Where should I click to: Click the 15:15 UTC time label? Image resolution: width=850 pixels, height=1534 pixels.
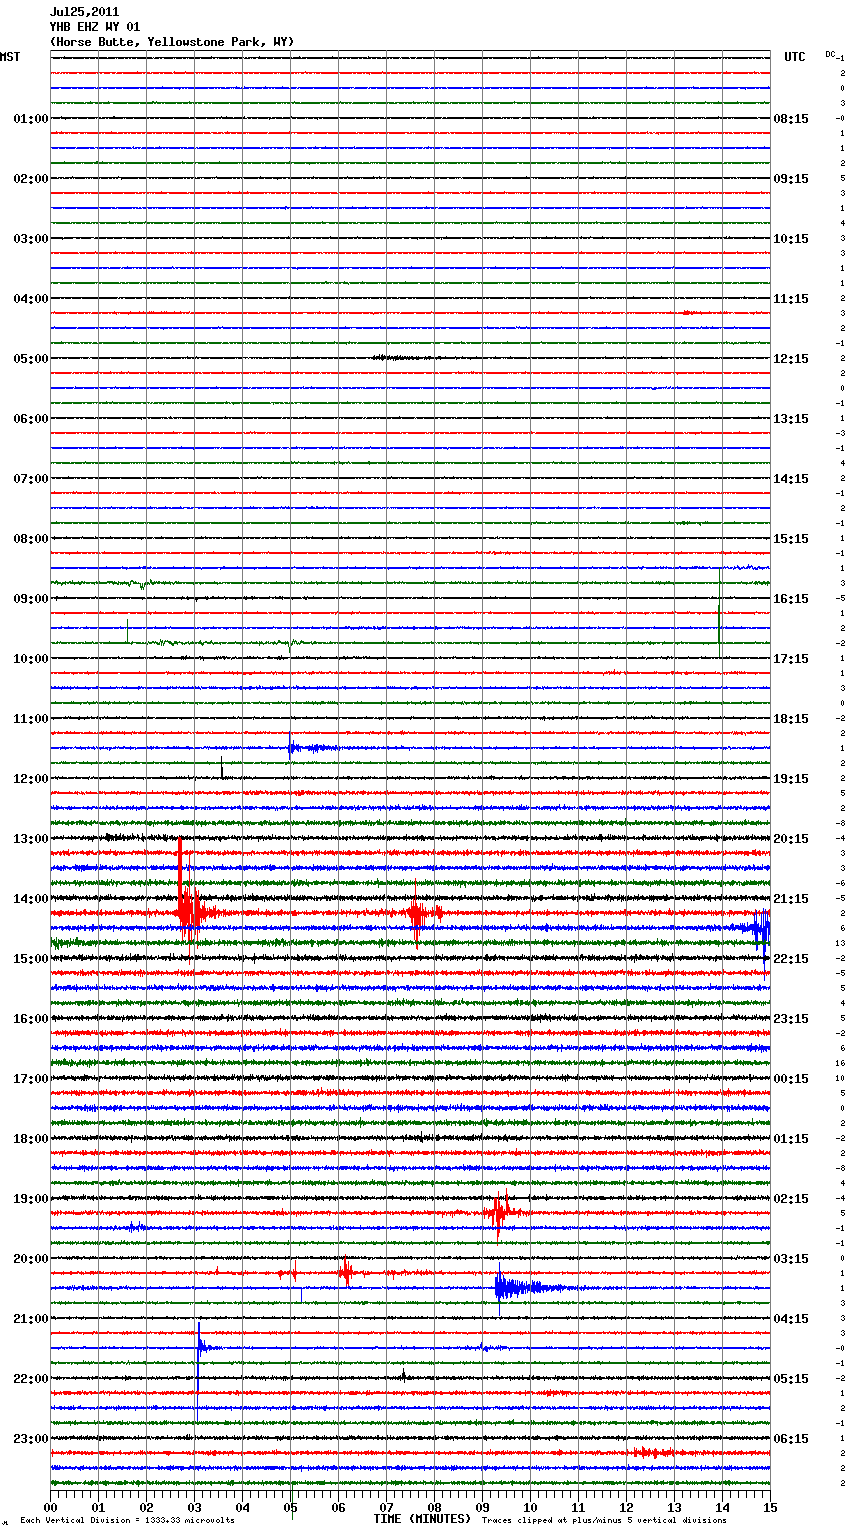click(791, 539)
